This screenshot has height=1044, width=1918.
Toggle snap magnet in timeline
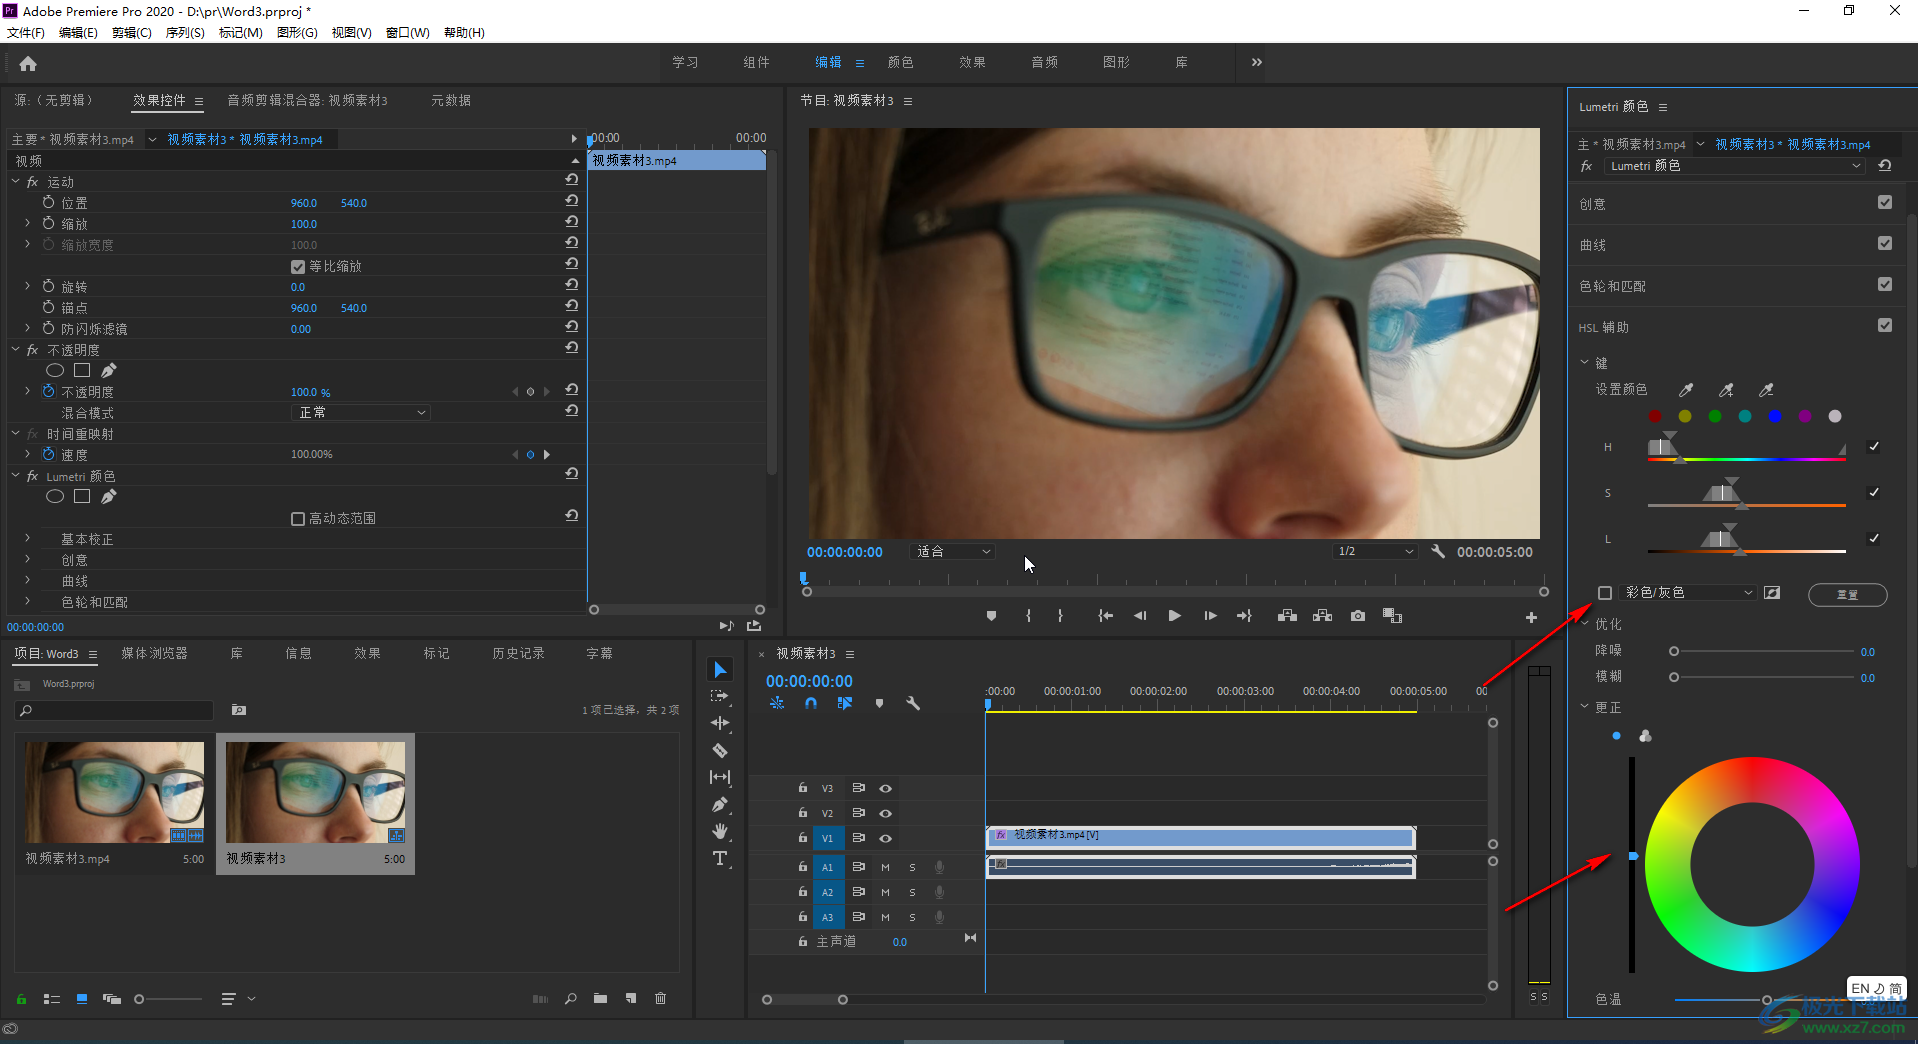pyautogui.click(x=811, y=703)
